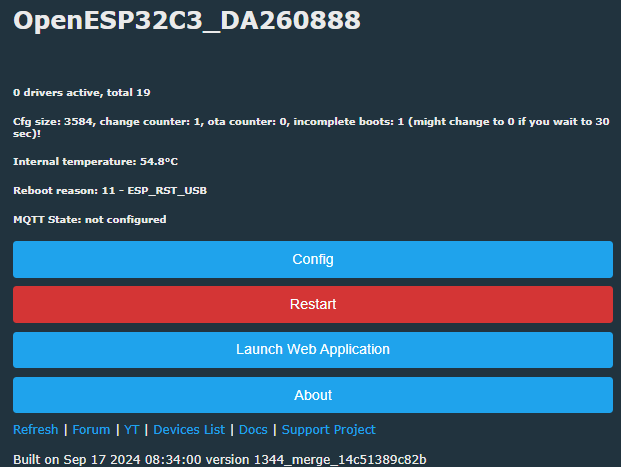The width and height of the screenshot is (621, 467).
Task: Click the '0 drivers active, total 19' line
Action: point(82,93)
